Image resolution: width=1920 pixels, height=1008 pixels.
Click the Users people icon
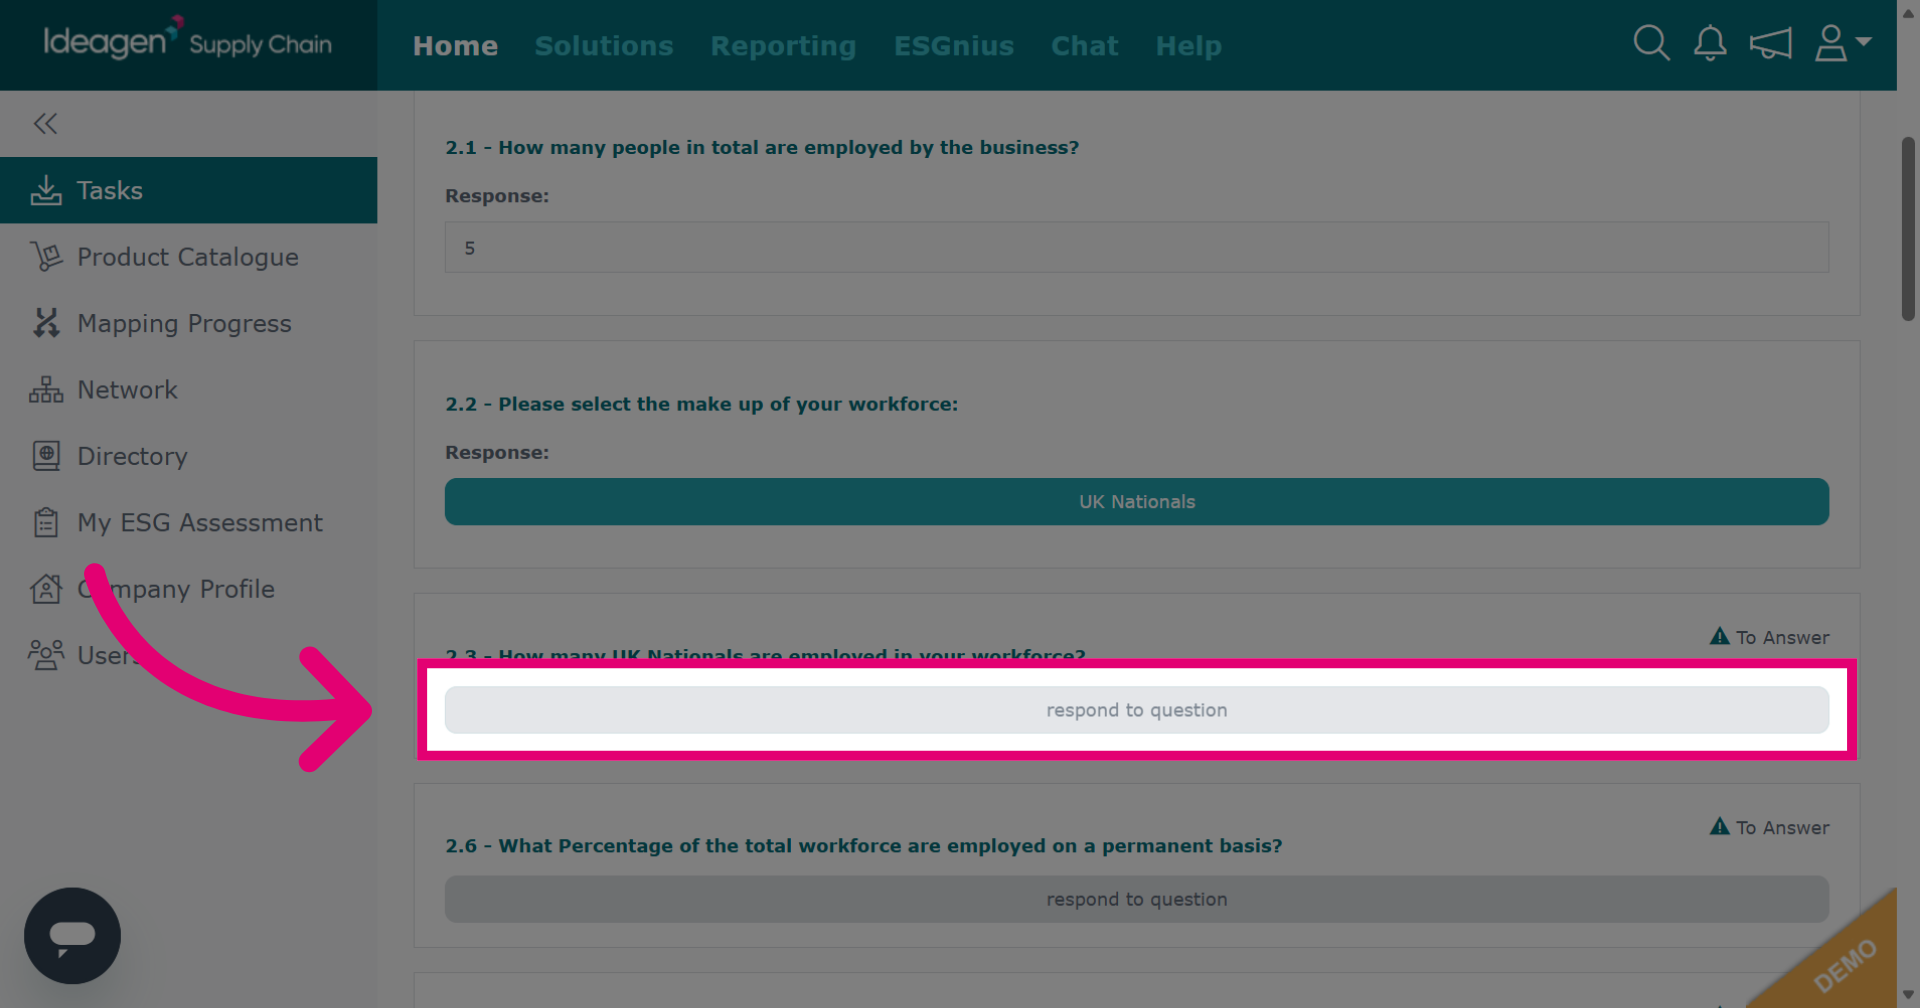[x=46, y=655]
